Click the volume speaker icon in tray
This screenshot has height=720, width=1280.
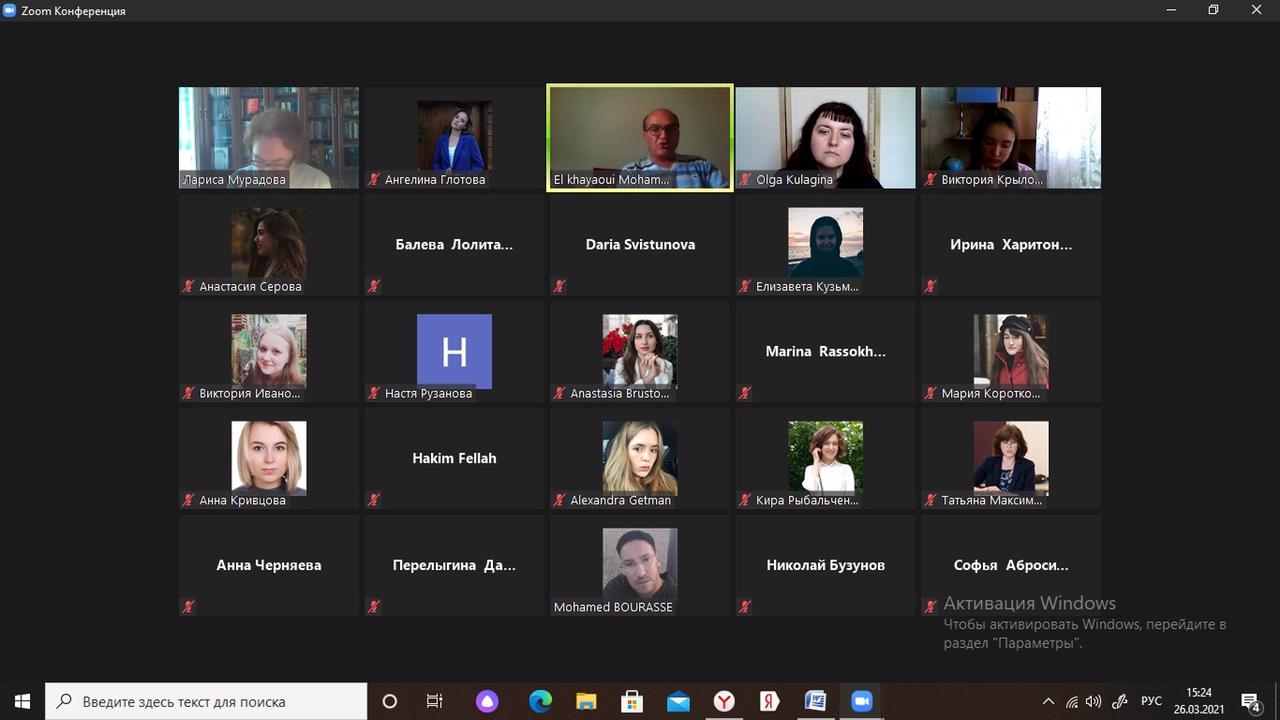tap(1093, 701)
